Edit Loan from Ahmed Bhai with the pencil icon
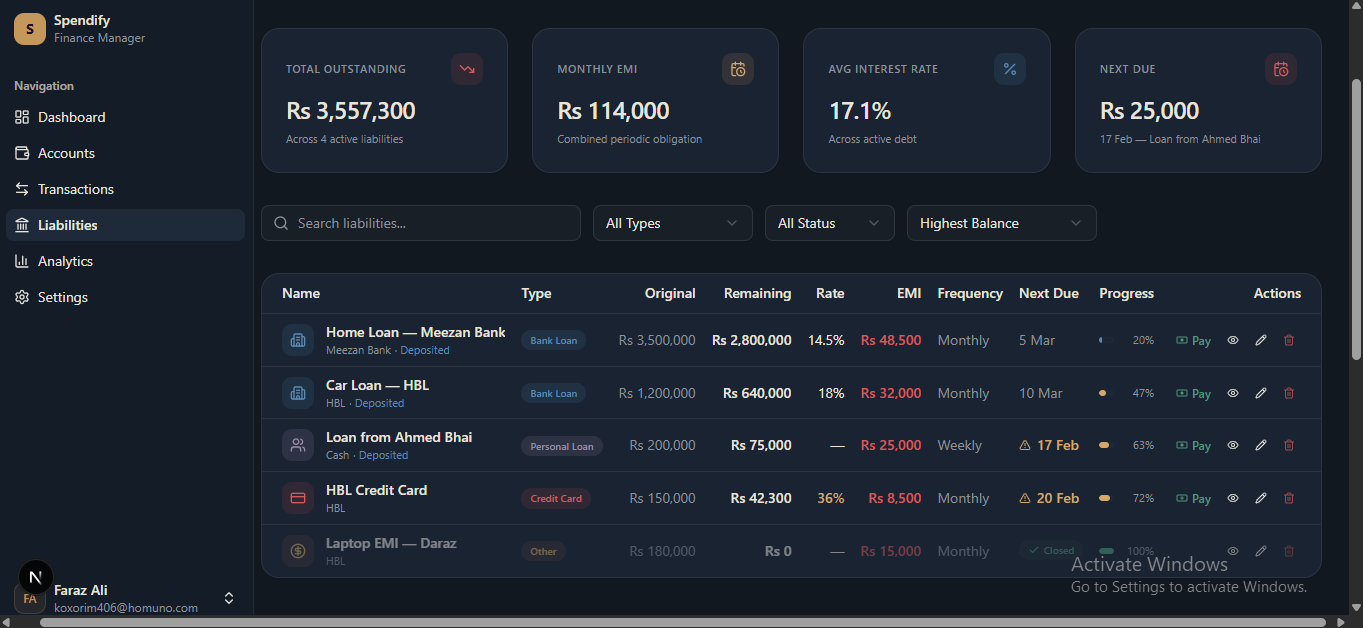This screenshot has height=628, width=1363. [1260, 445]
